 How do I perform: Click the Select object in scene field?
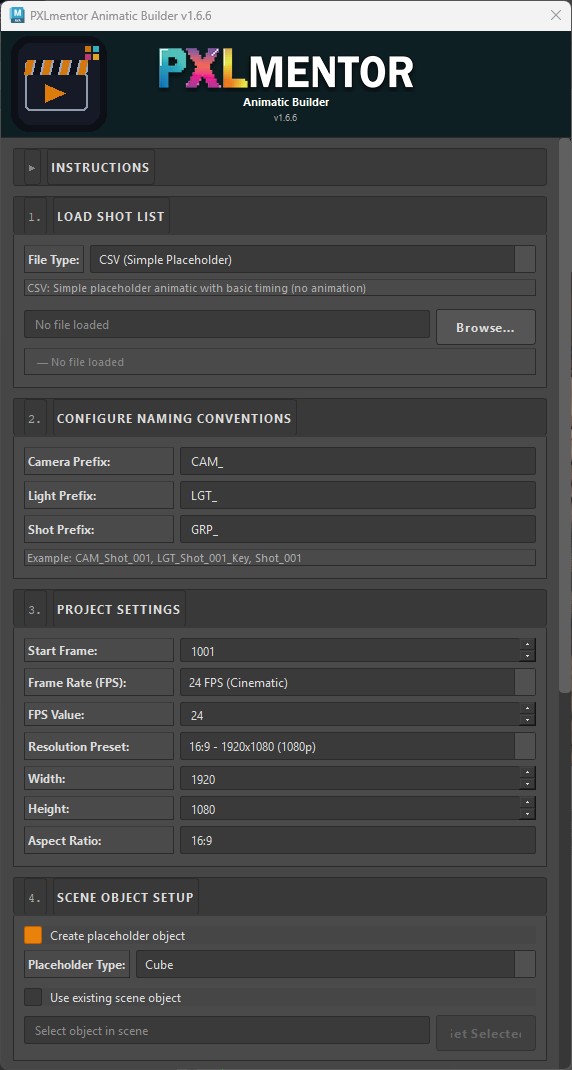(x=227, y=1030)
